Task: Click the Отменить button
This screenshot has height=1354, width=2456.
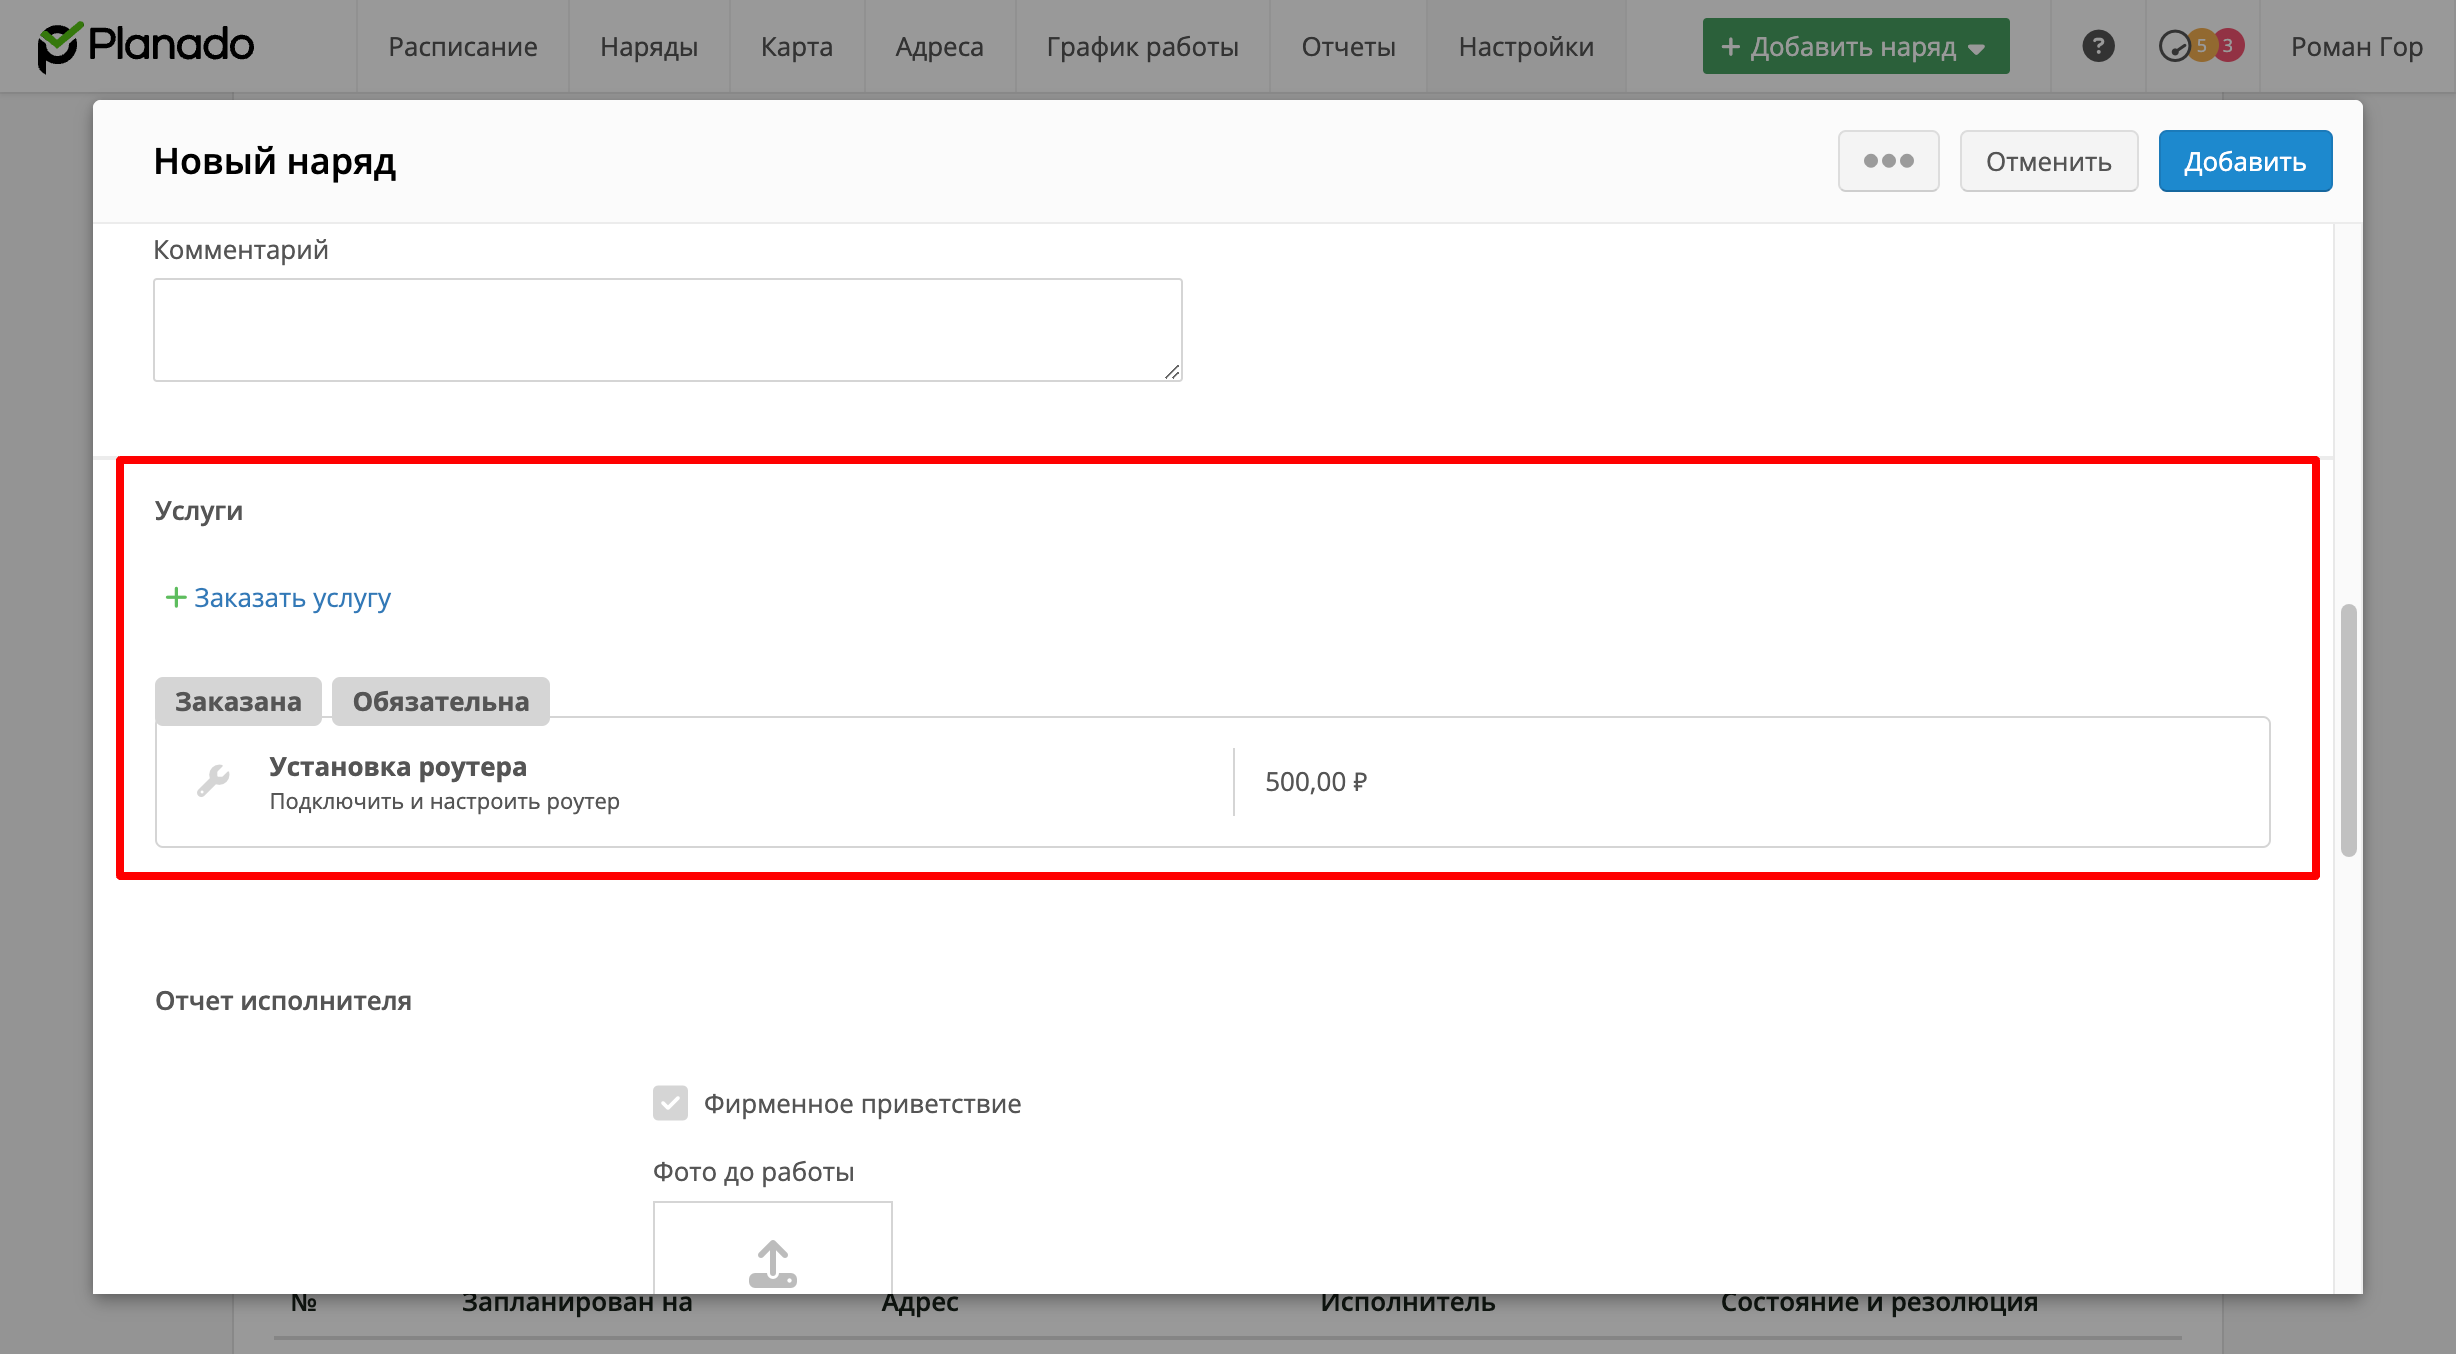Action: pyautogui.click(x=2048, y=161)
